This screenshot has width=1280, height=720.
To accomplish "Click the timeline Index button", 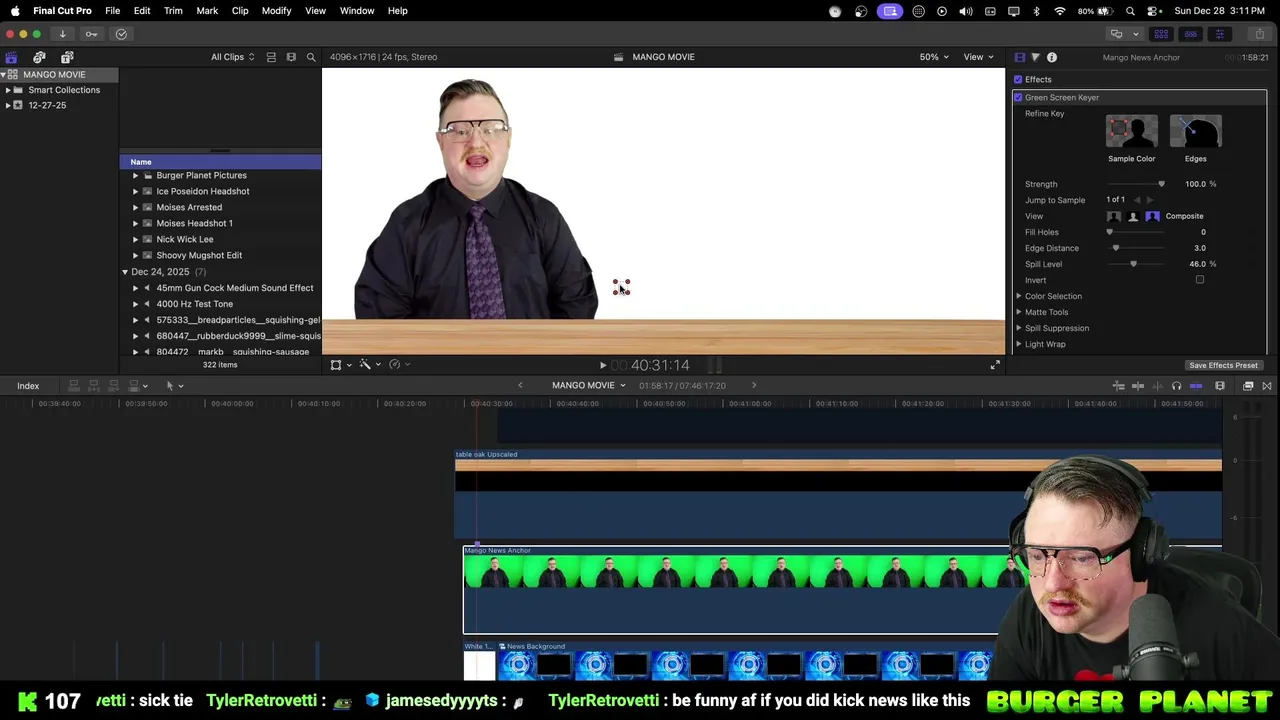I will coord(28,386).
